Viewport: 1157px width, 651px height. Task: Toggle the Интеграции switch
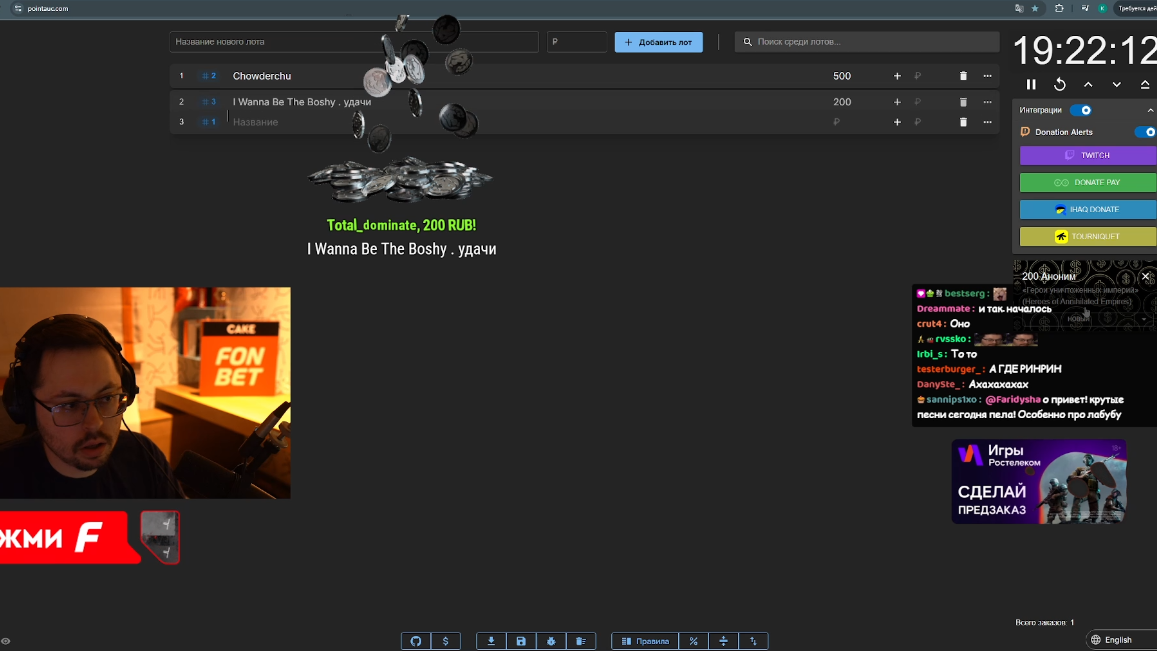coord(1081,110)
